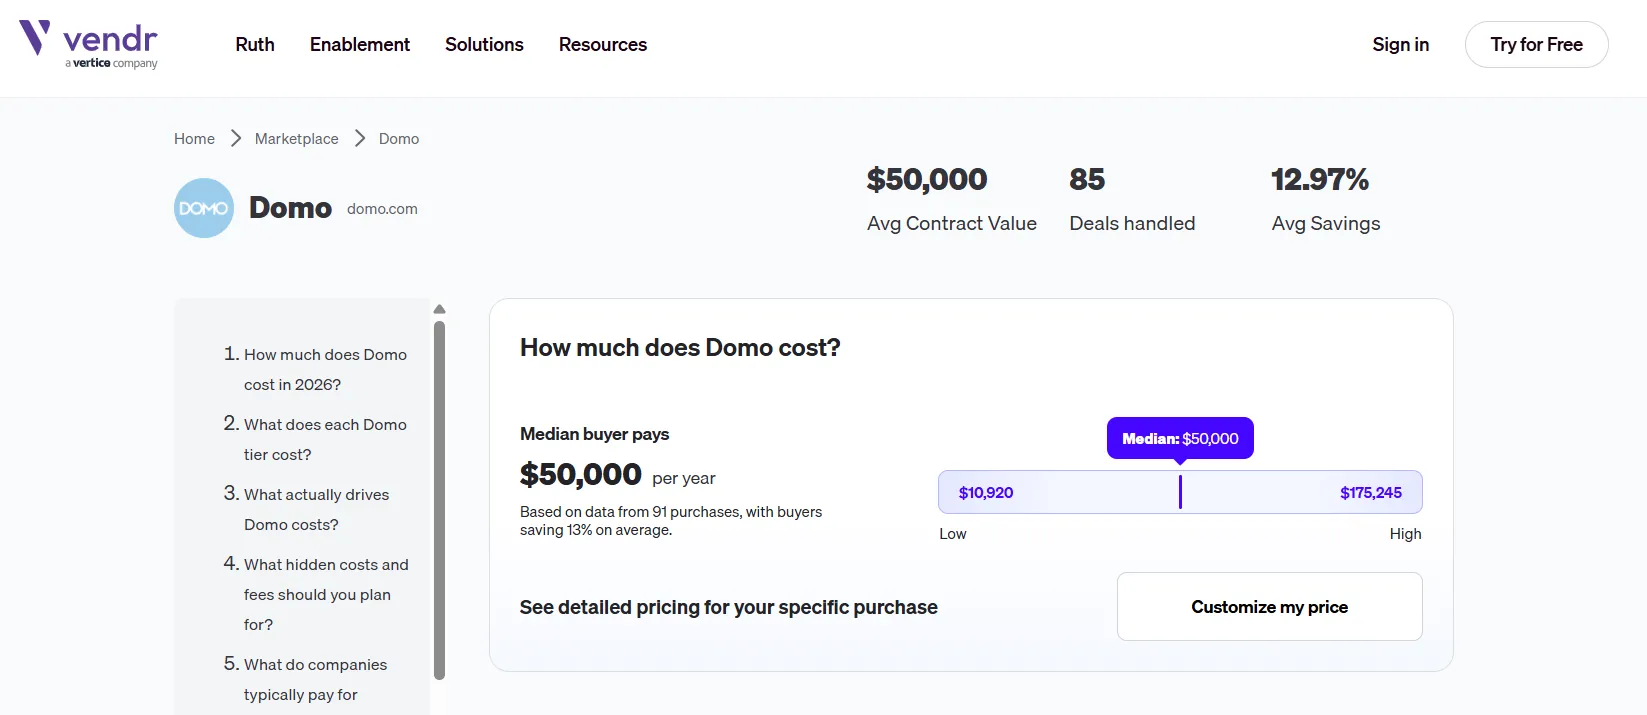
Task: Open the Marketplace breadcrumb link
Action: tap(296, 139)
